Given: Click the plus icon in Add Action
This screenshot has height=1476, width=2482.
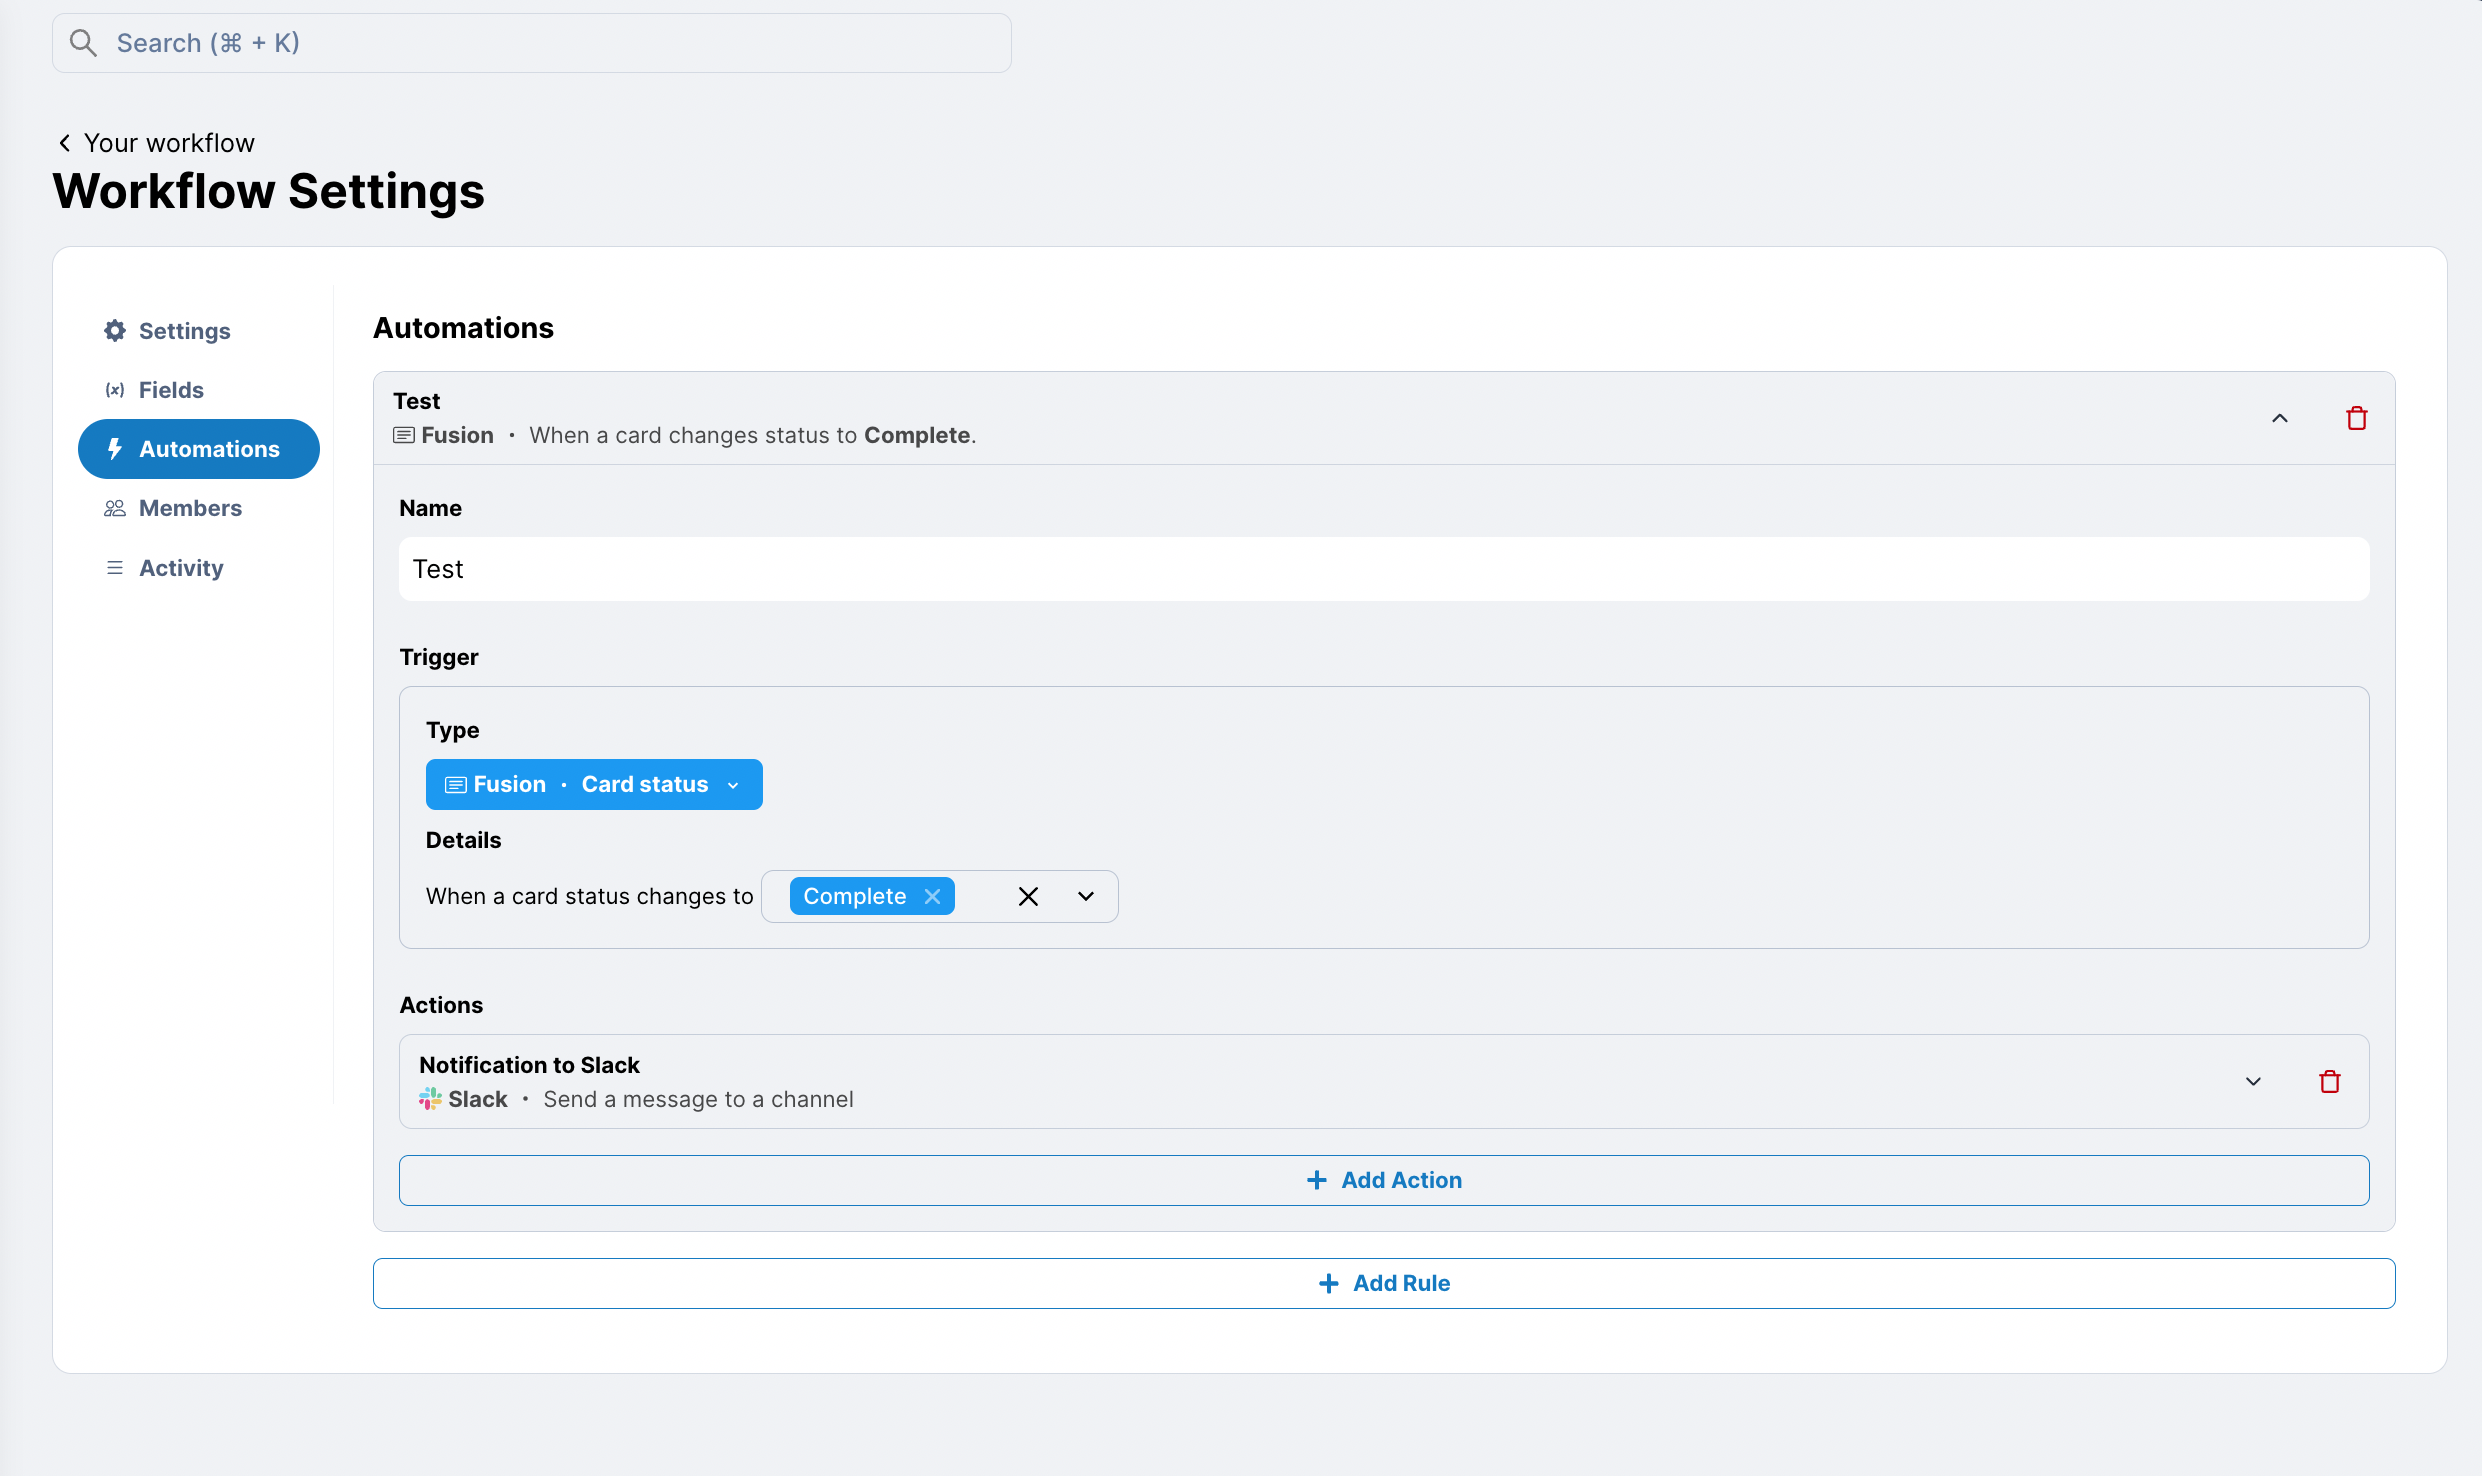Looking at the screenshot, I should click(1317, 1180).
